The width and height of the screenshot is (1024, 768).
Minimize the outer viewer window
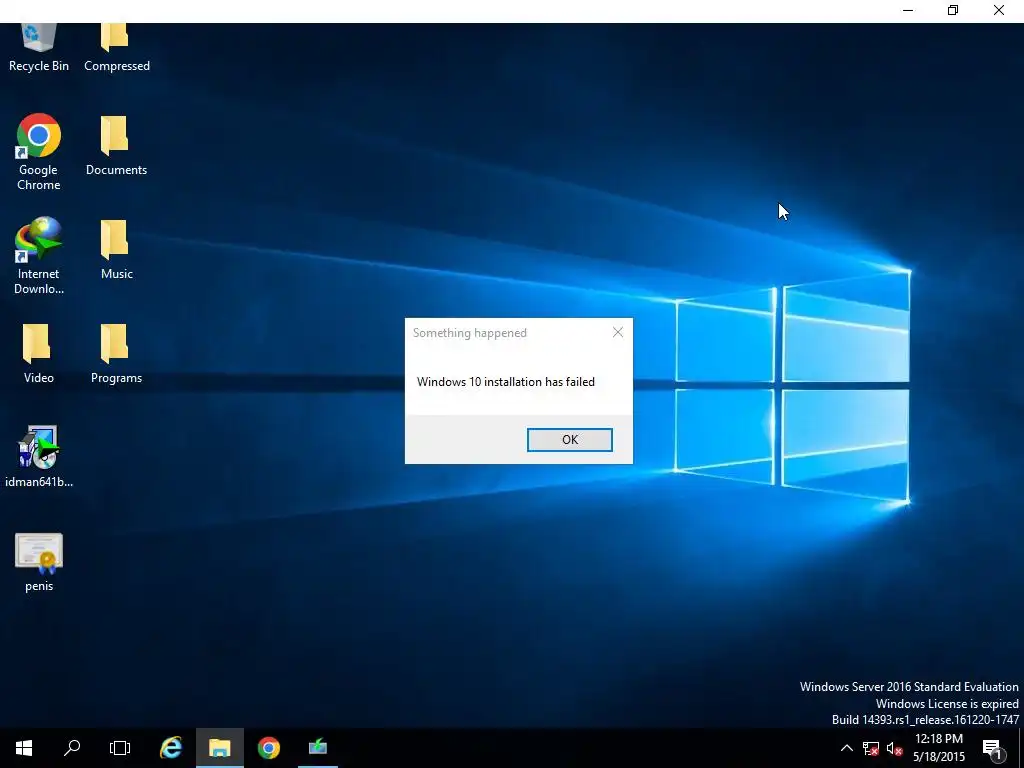tap(908, 10)
